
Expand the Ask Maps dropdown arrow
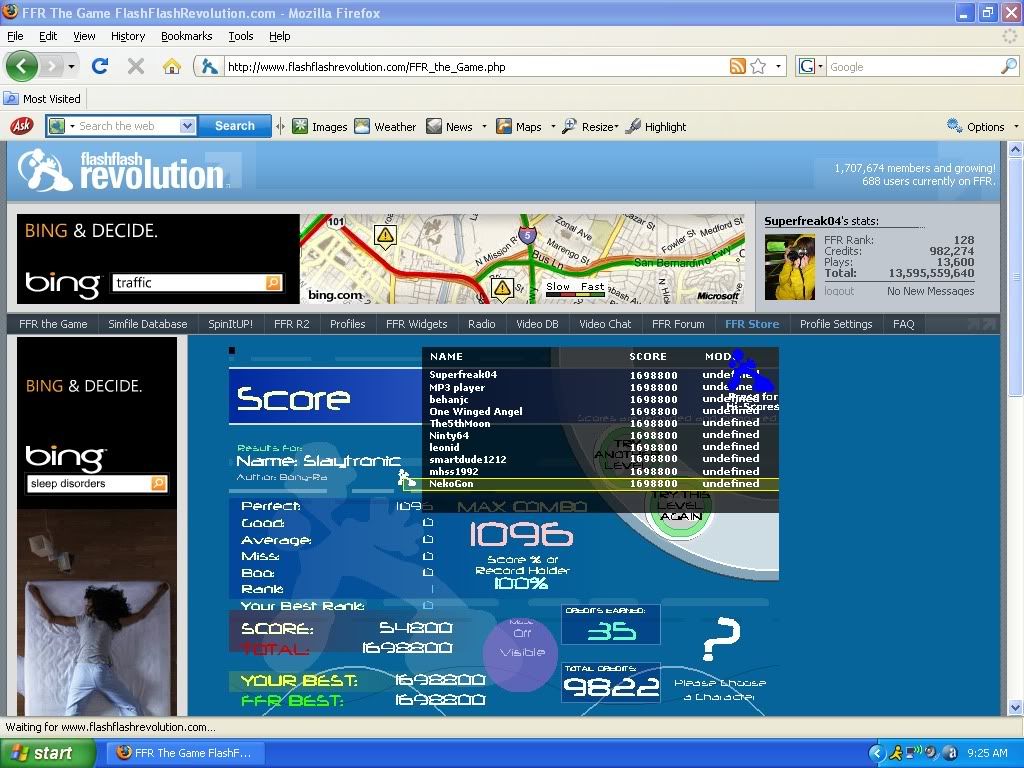tap(552, 127)
